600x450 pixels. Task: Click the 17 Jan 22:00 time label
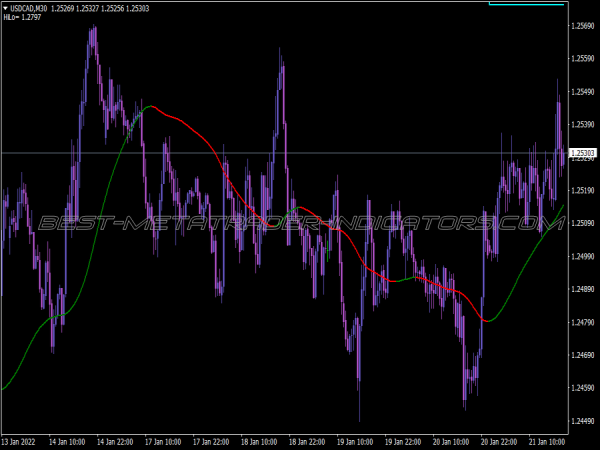click(211, 442)
